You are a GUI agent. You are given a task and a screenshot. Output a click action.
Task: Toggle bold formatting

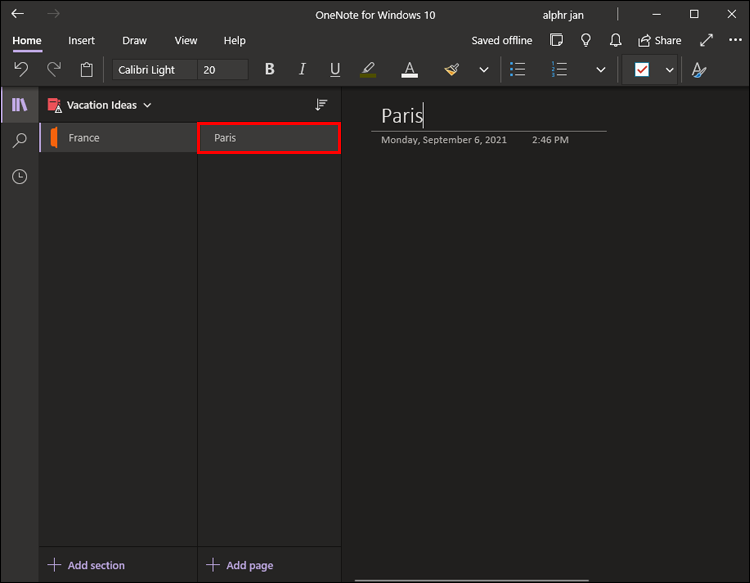pyautogui.click(x=269, y=70)
